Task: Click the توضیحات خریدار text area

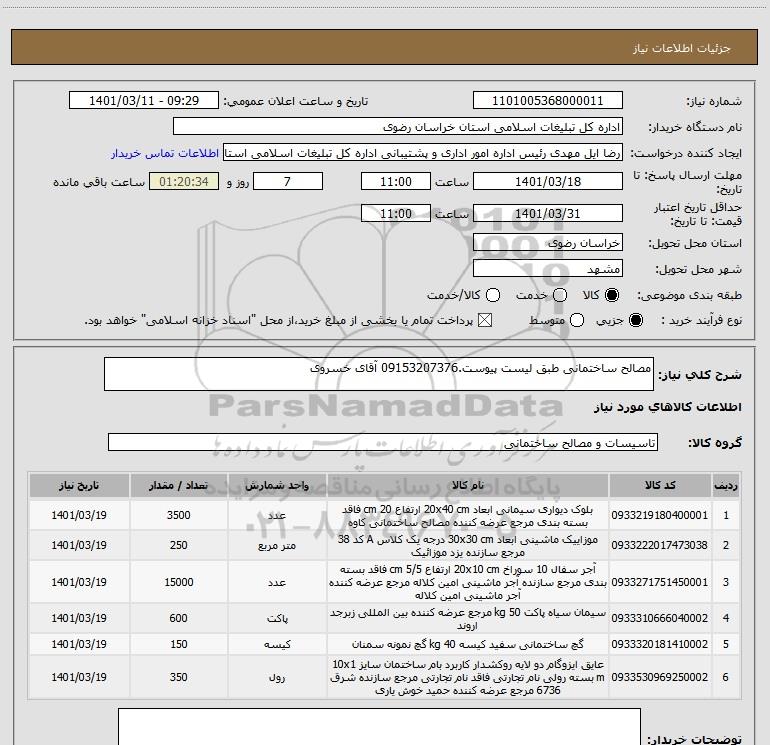Action: click(379, 727)
